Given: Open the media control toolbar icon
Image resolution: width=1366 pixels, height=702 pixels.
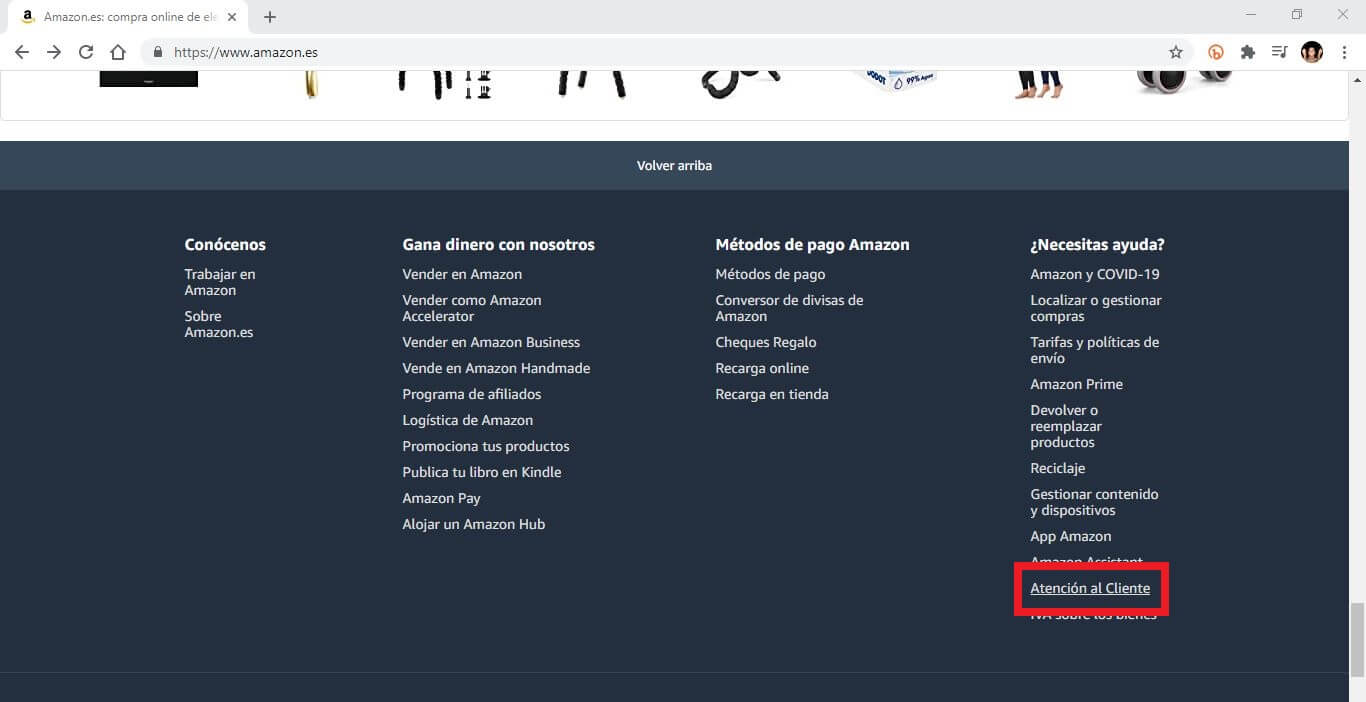Looking at the screenshot, I should point(1279,52).
